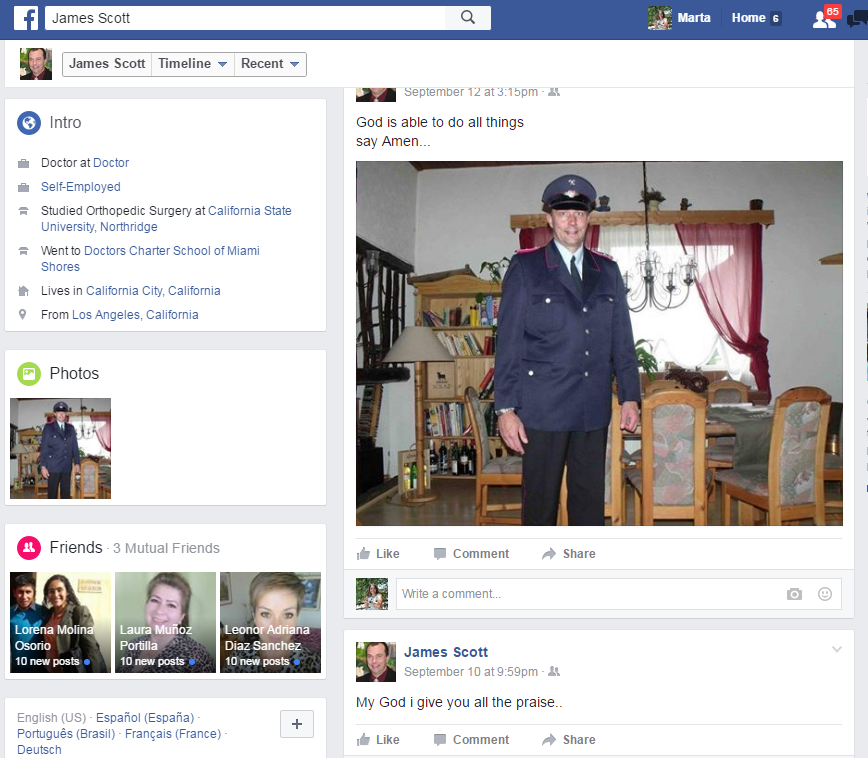Viewport: 868px width, 758px height.
Task: Click the green Photos panel icon
Action: pos(29,373)
